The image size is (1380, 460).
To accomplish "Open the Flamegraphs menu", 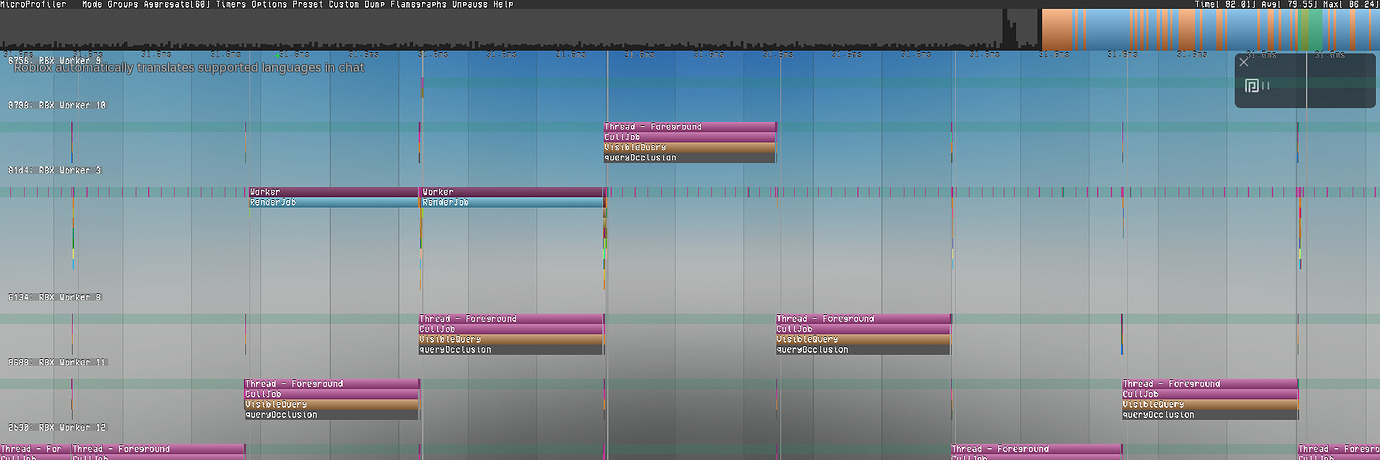I will pos(418,4).
